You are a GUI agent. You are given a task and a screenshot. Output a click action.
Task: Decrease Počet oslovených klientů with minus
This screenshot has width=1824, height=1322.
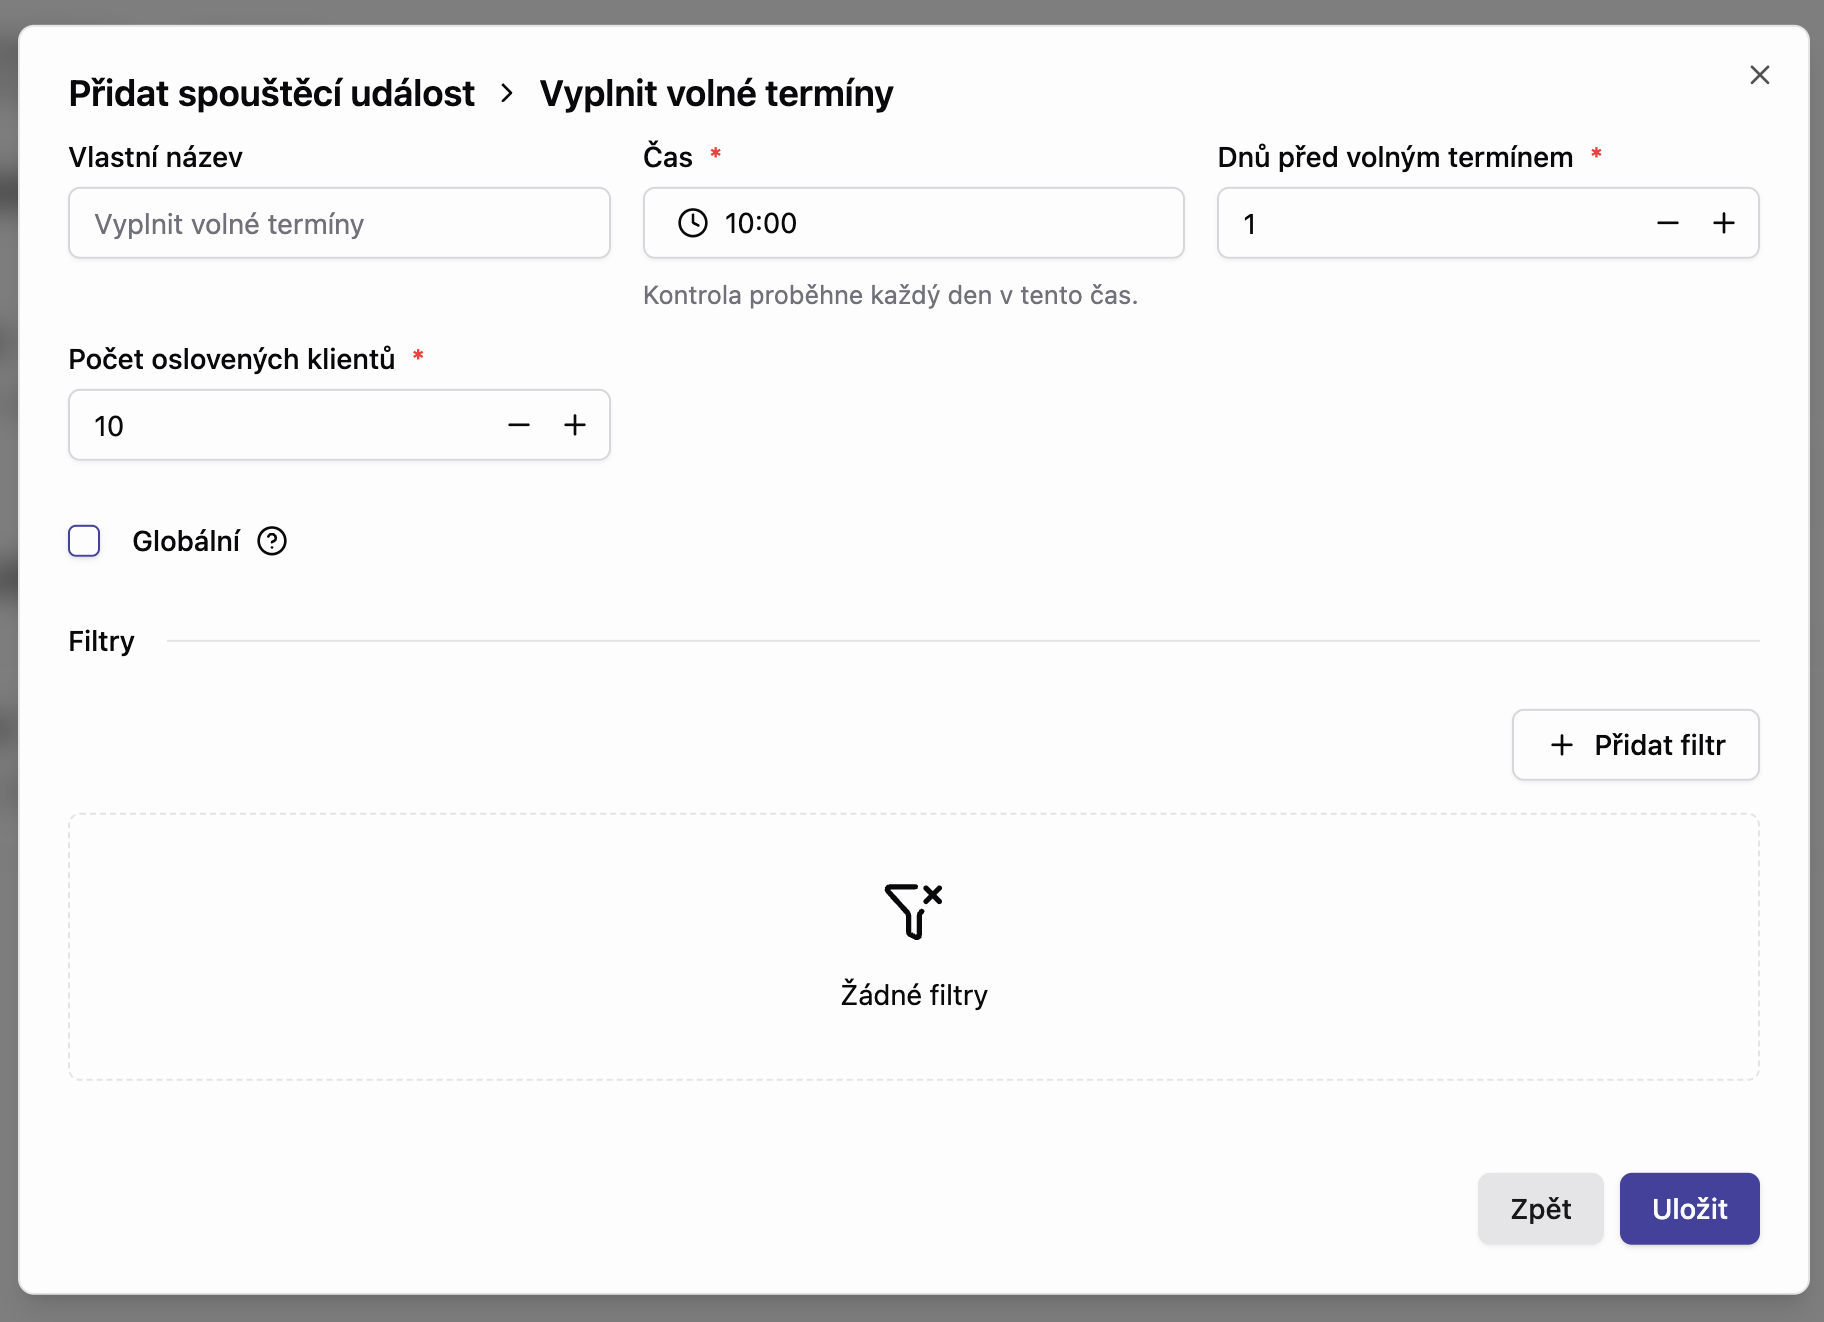[518, 425]
